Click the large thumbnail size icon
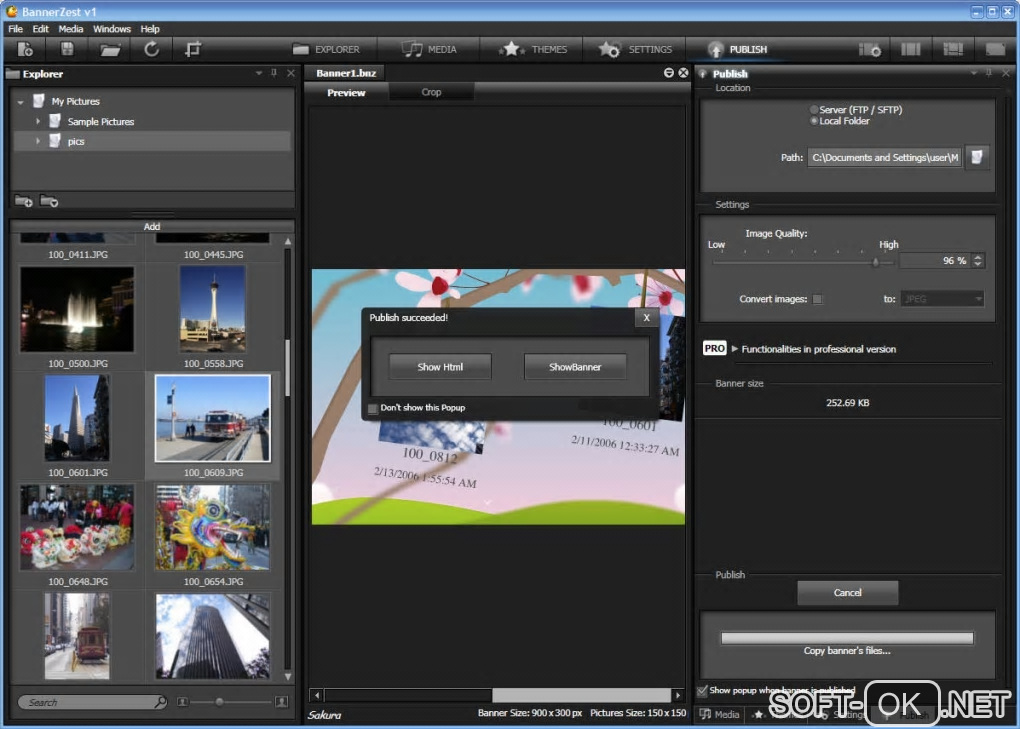 click(x=282, y=702)
